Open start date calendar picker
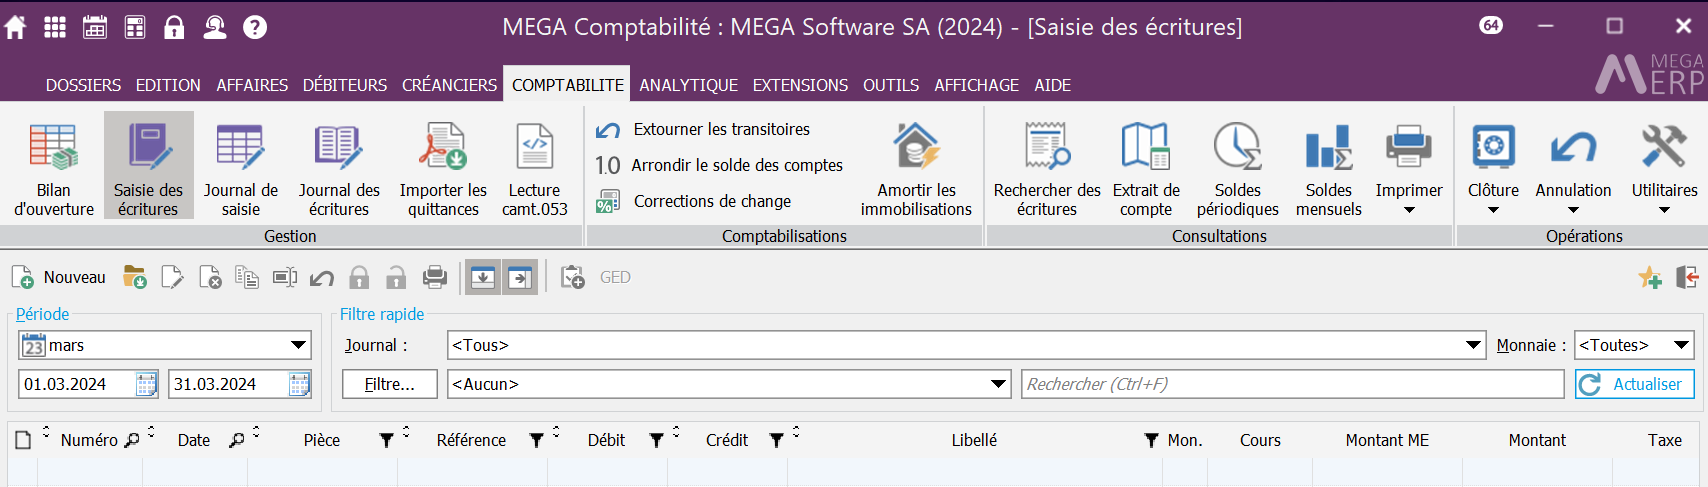The image size is (1708, 487). [147, 384]
